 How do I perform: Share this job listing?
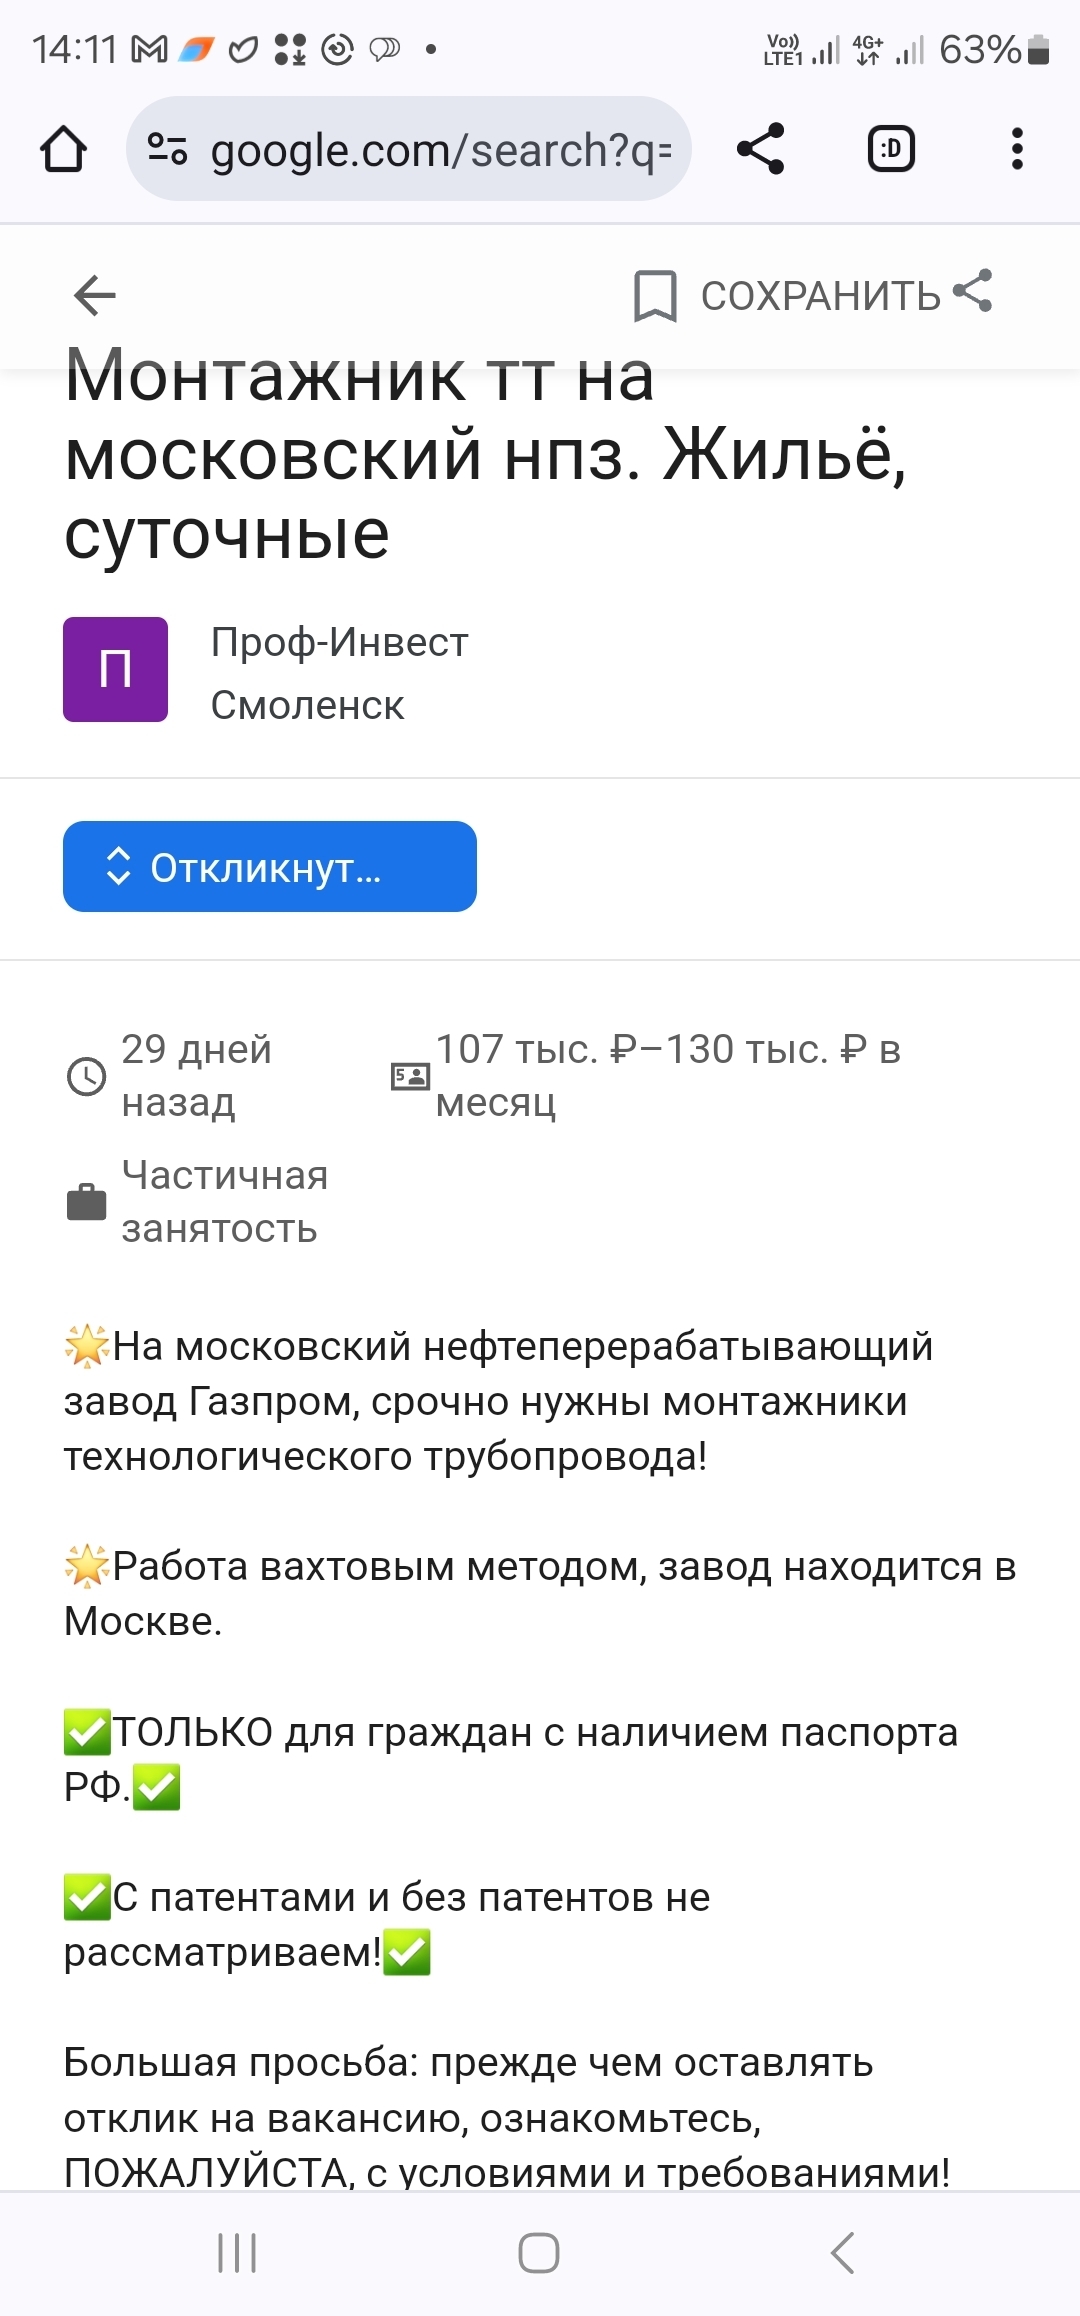(973, 291)
